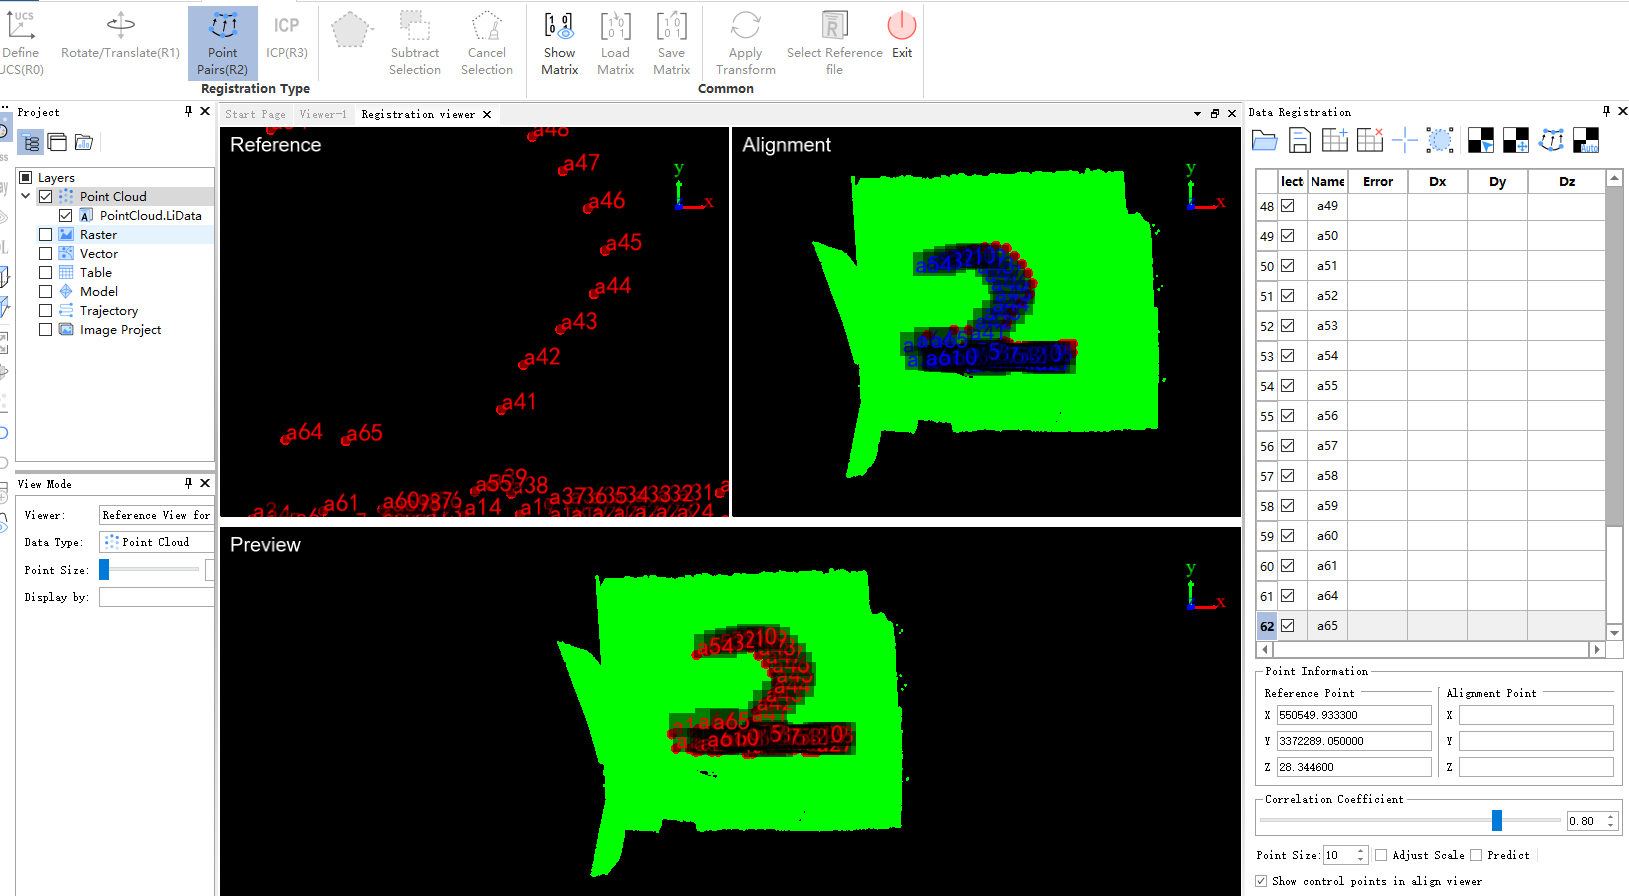Image resolution: width=1629 pixels, height=896 pixels.
Task: Delete table row icon with red X
Action: coord(1370,141)
